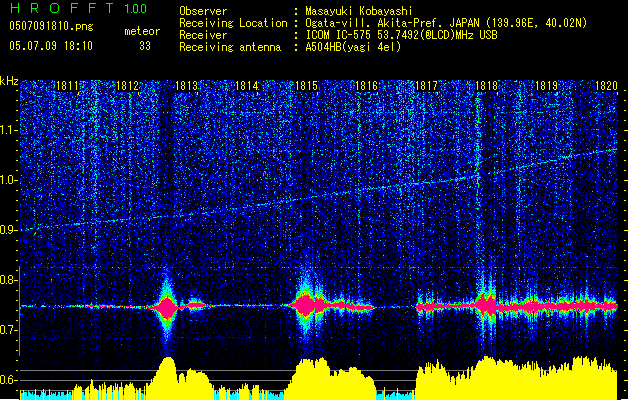Click the 1811 time marker
The height and width of the screenshot is (400, 629).
click(67, 86)
